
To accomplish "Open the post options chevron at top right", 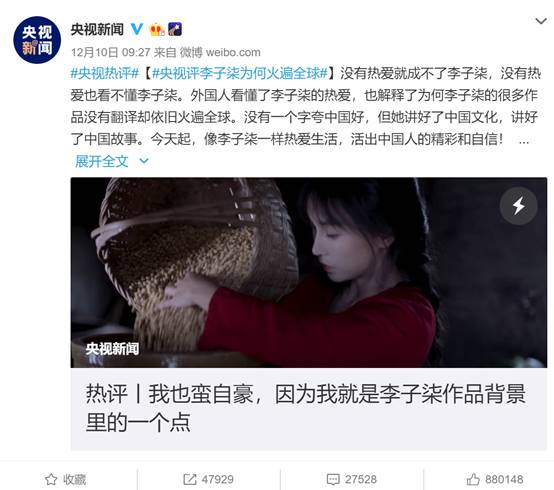I will click(541, 21).
